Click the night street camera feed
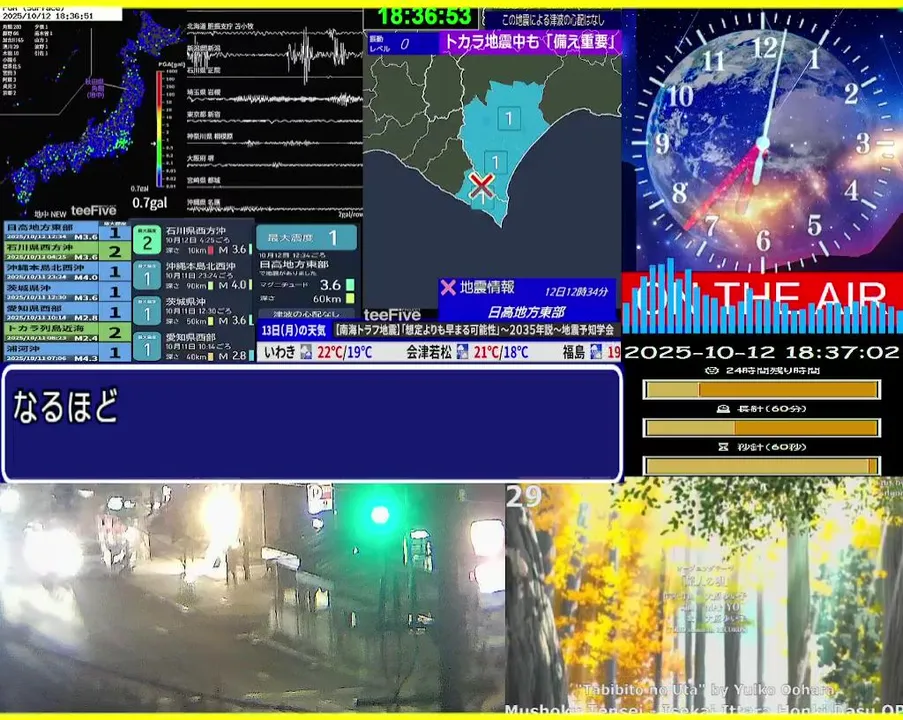 point(252,598)
